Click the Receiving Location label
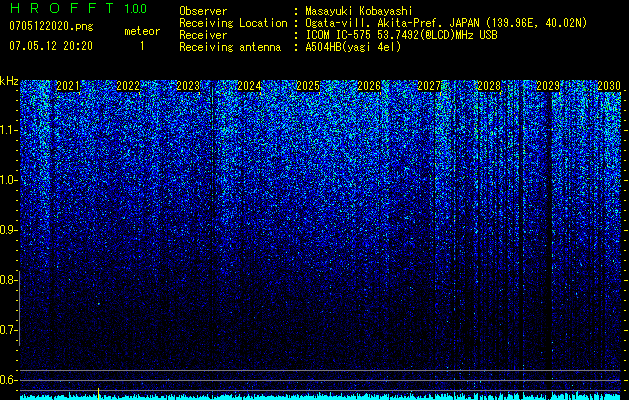The image size is (629, 400). pos(233,23)
